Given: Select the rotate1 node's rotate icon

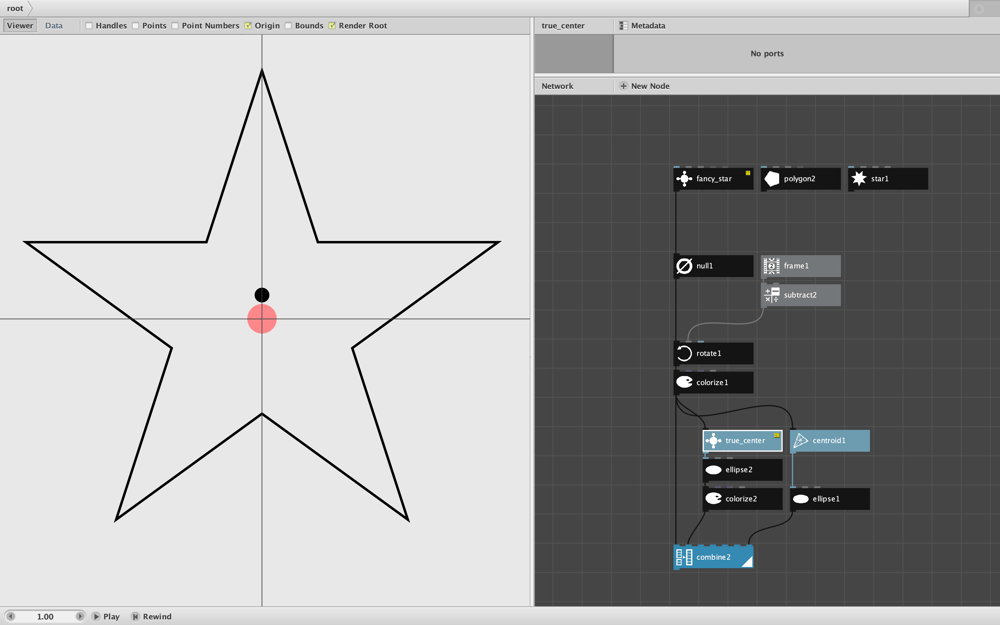Looking at the screenshot, I should (x=684, y=353).
